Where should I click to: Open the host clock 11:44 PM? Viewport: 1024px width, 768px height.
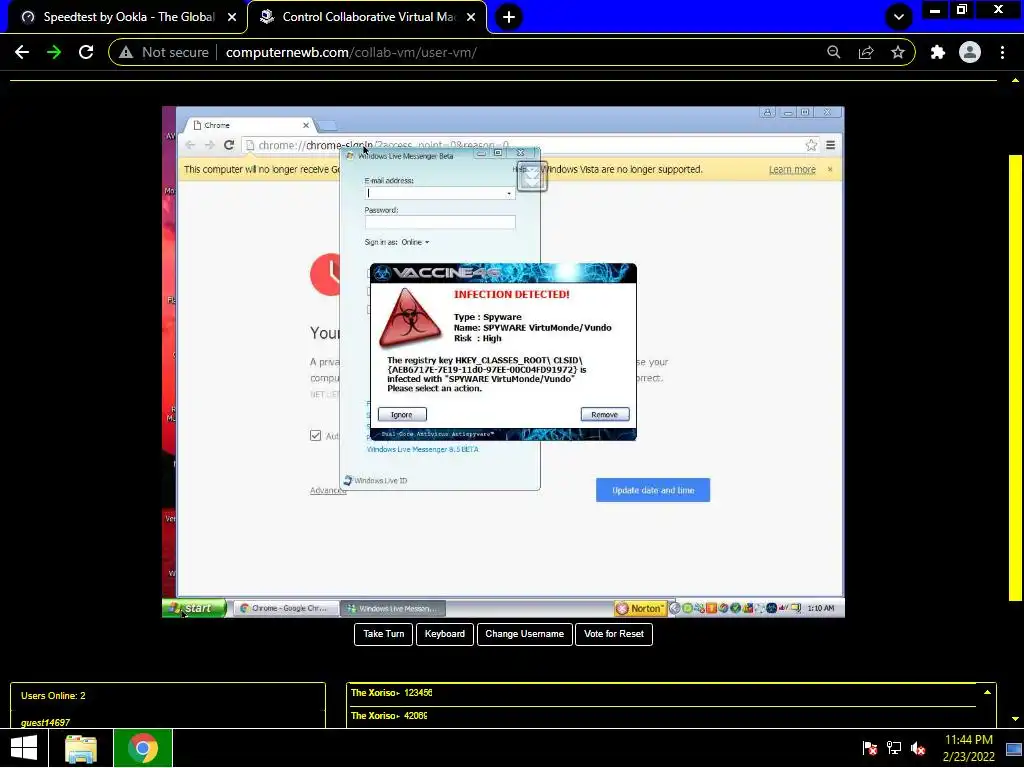click(968, 748)
